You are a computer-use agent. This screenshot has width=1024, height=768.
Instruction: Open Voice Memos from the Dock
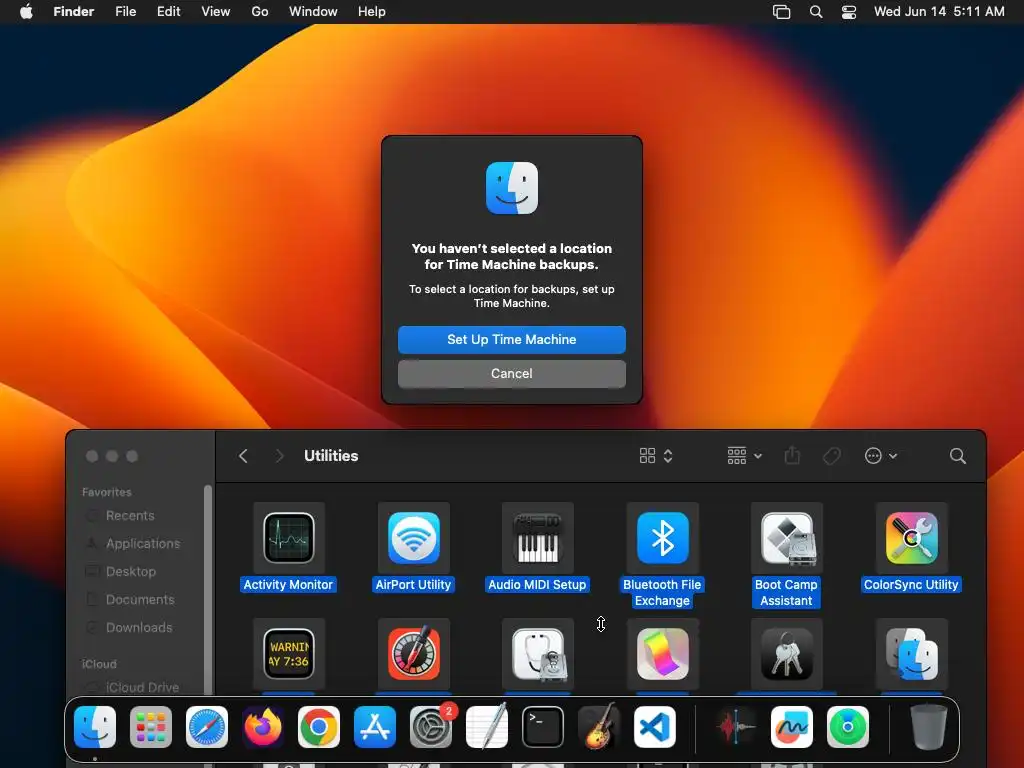click(x=735, y=727)
